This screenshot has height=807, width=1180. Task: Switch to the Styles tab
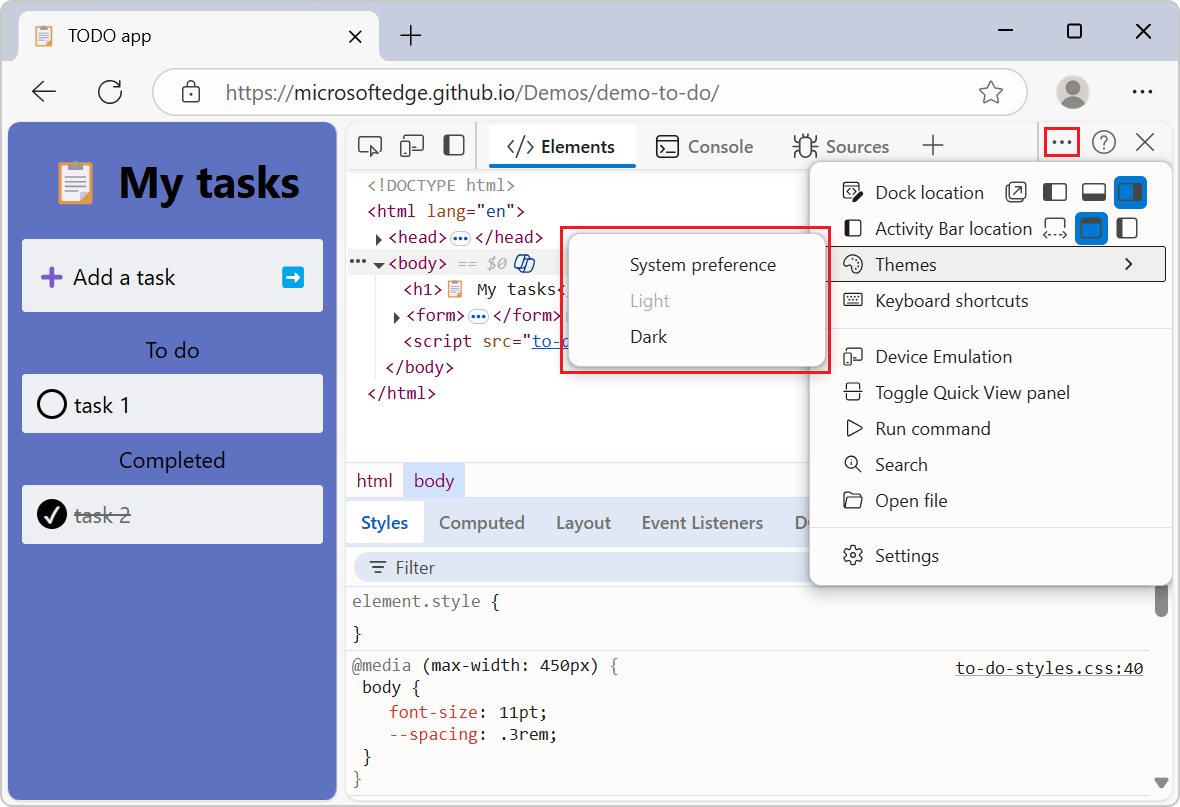click(x=385, y=522)
